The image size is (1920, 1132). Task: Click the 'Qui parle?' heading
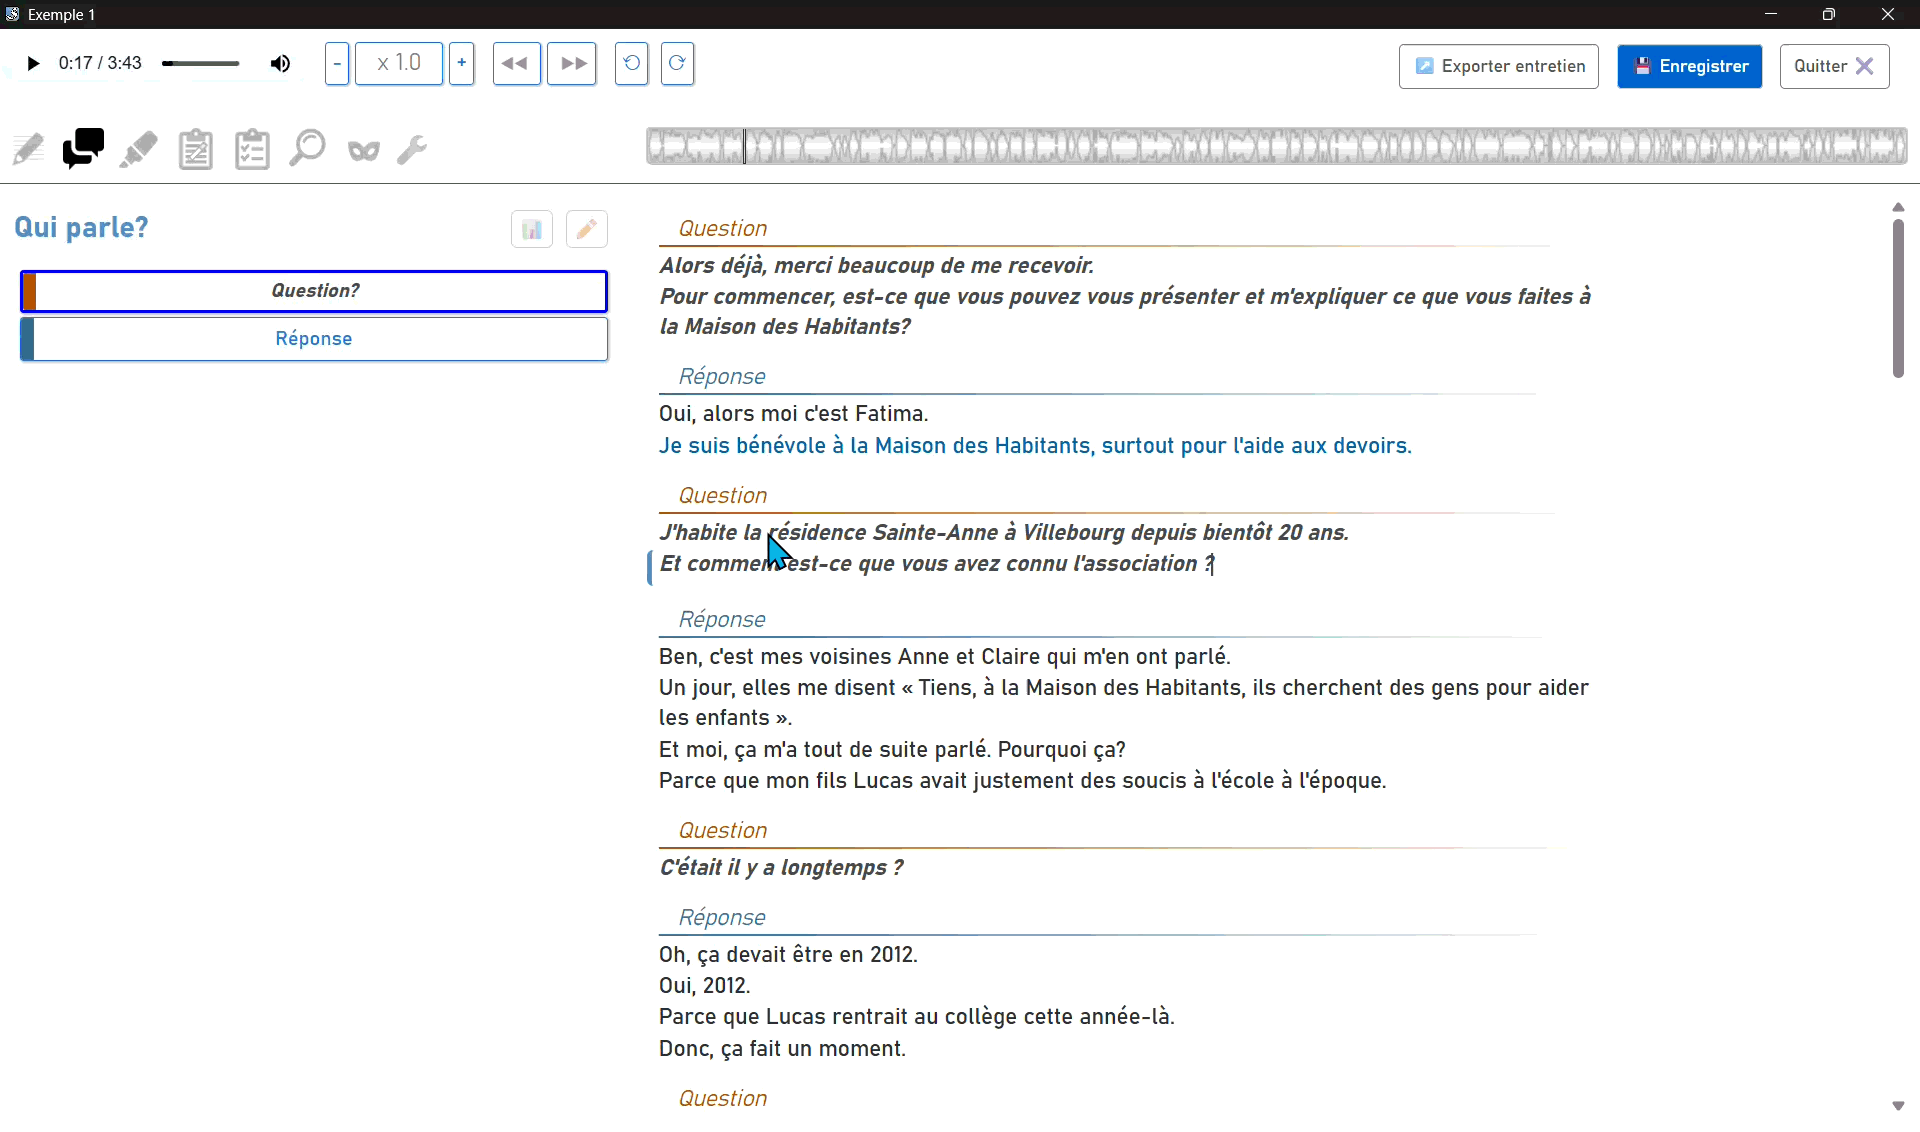tap(81, 228)
